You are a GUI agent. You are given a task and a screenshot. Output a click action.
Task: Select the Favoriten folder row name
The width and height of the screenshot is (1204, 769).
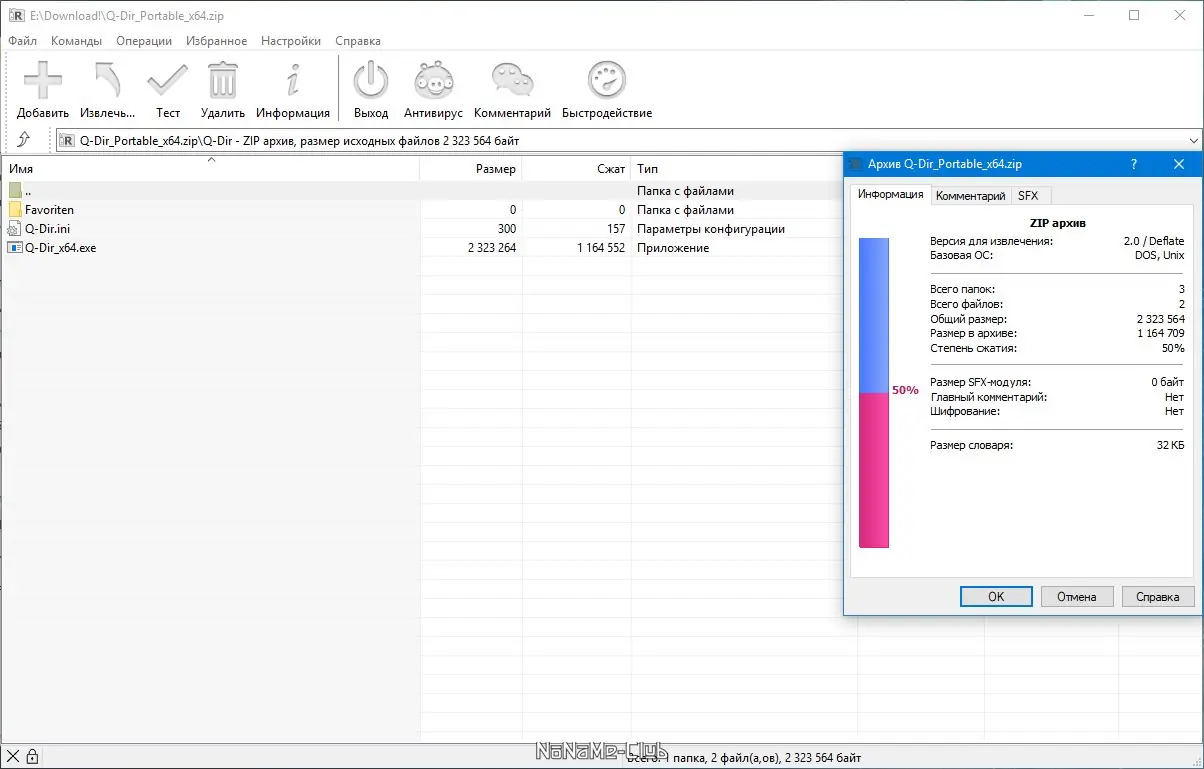49,210
